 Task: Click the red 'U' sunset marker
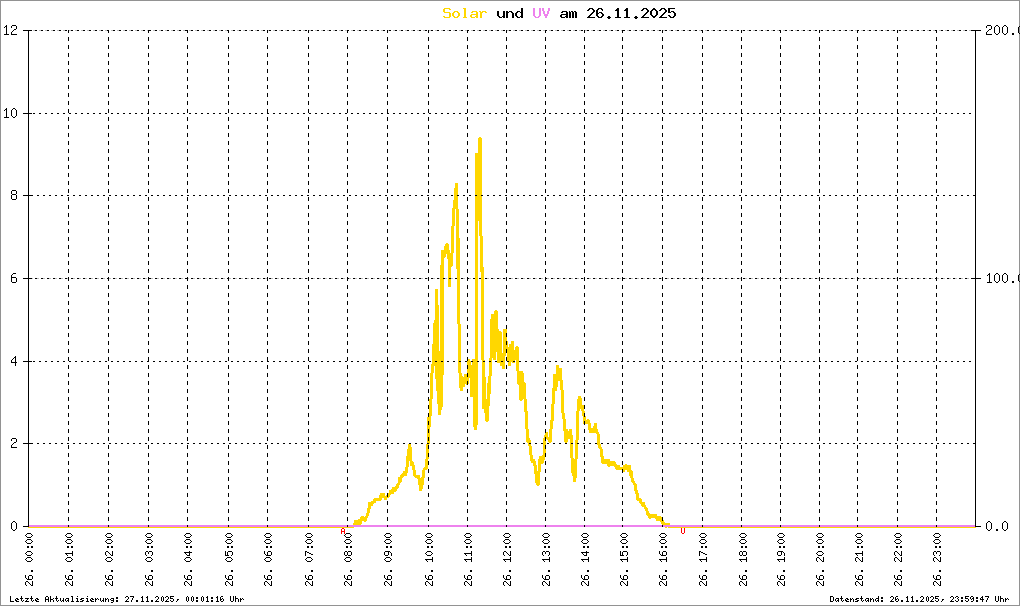click(682, 531)
